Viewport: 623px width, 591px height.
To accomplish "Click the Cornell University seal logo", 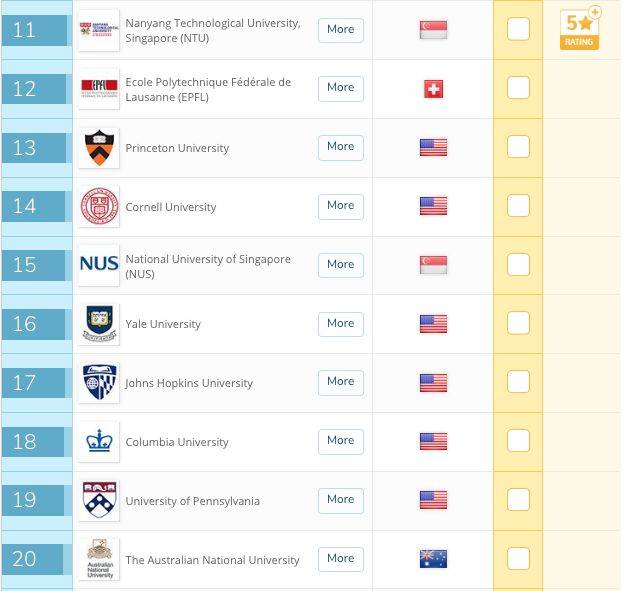I will [99, 207].
